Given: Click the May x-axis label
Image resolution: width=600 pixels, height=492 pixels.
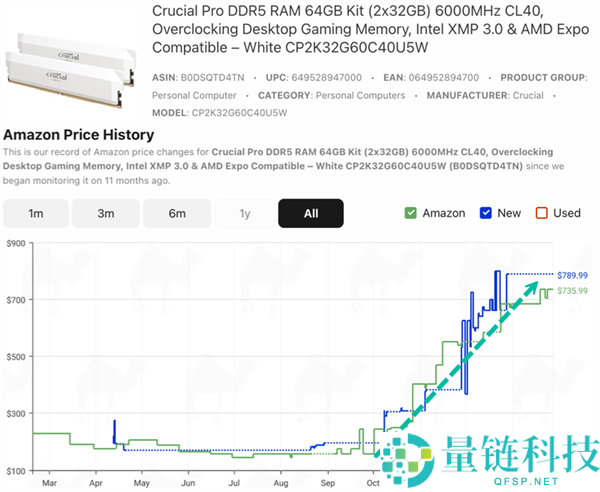Looking at the screenshot, I should pyautogui.click(x=142, y=483).
